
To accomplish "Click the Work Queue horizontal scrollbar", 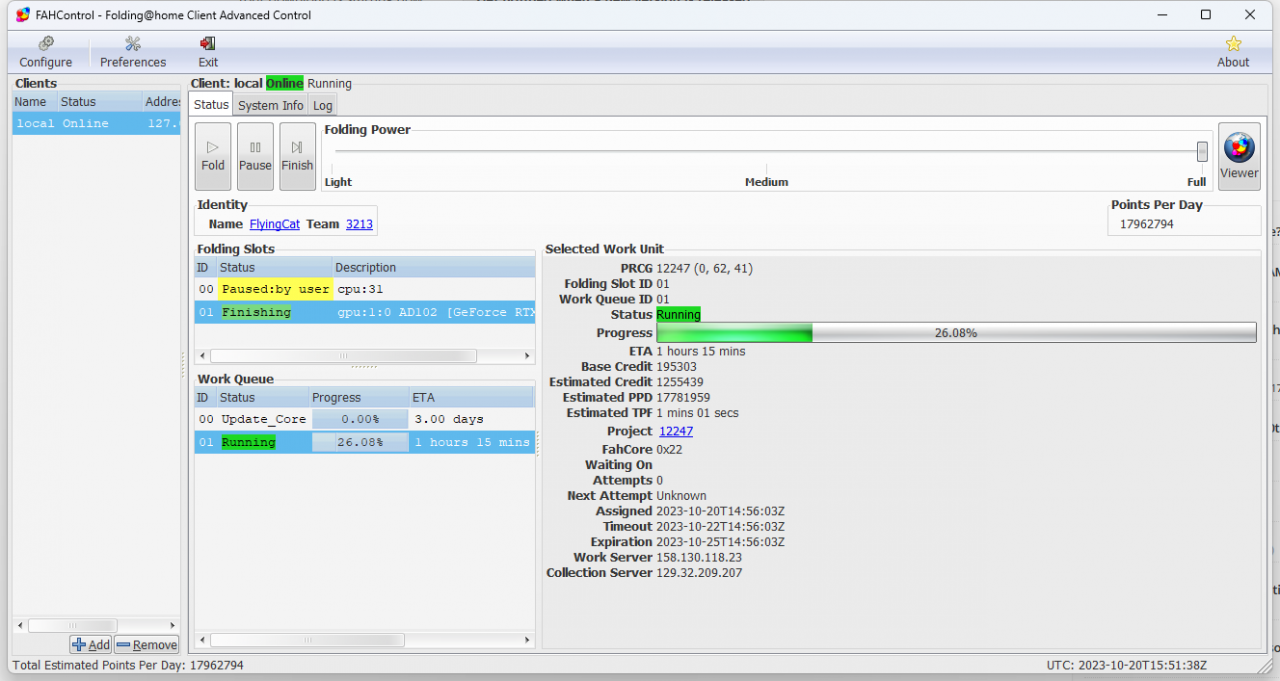I will click(x=308, y=640).
